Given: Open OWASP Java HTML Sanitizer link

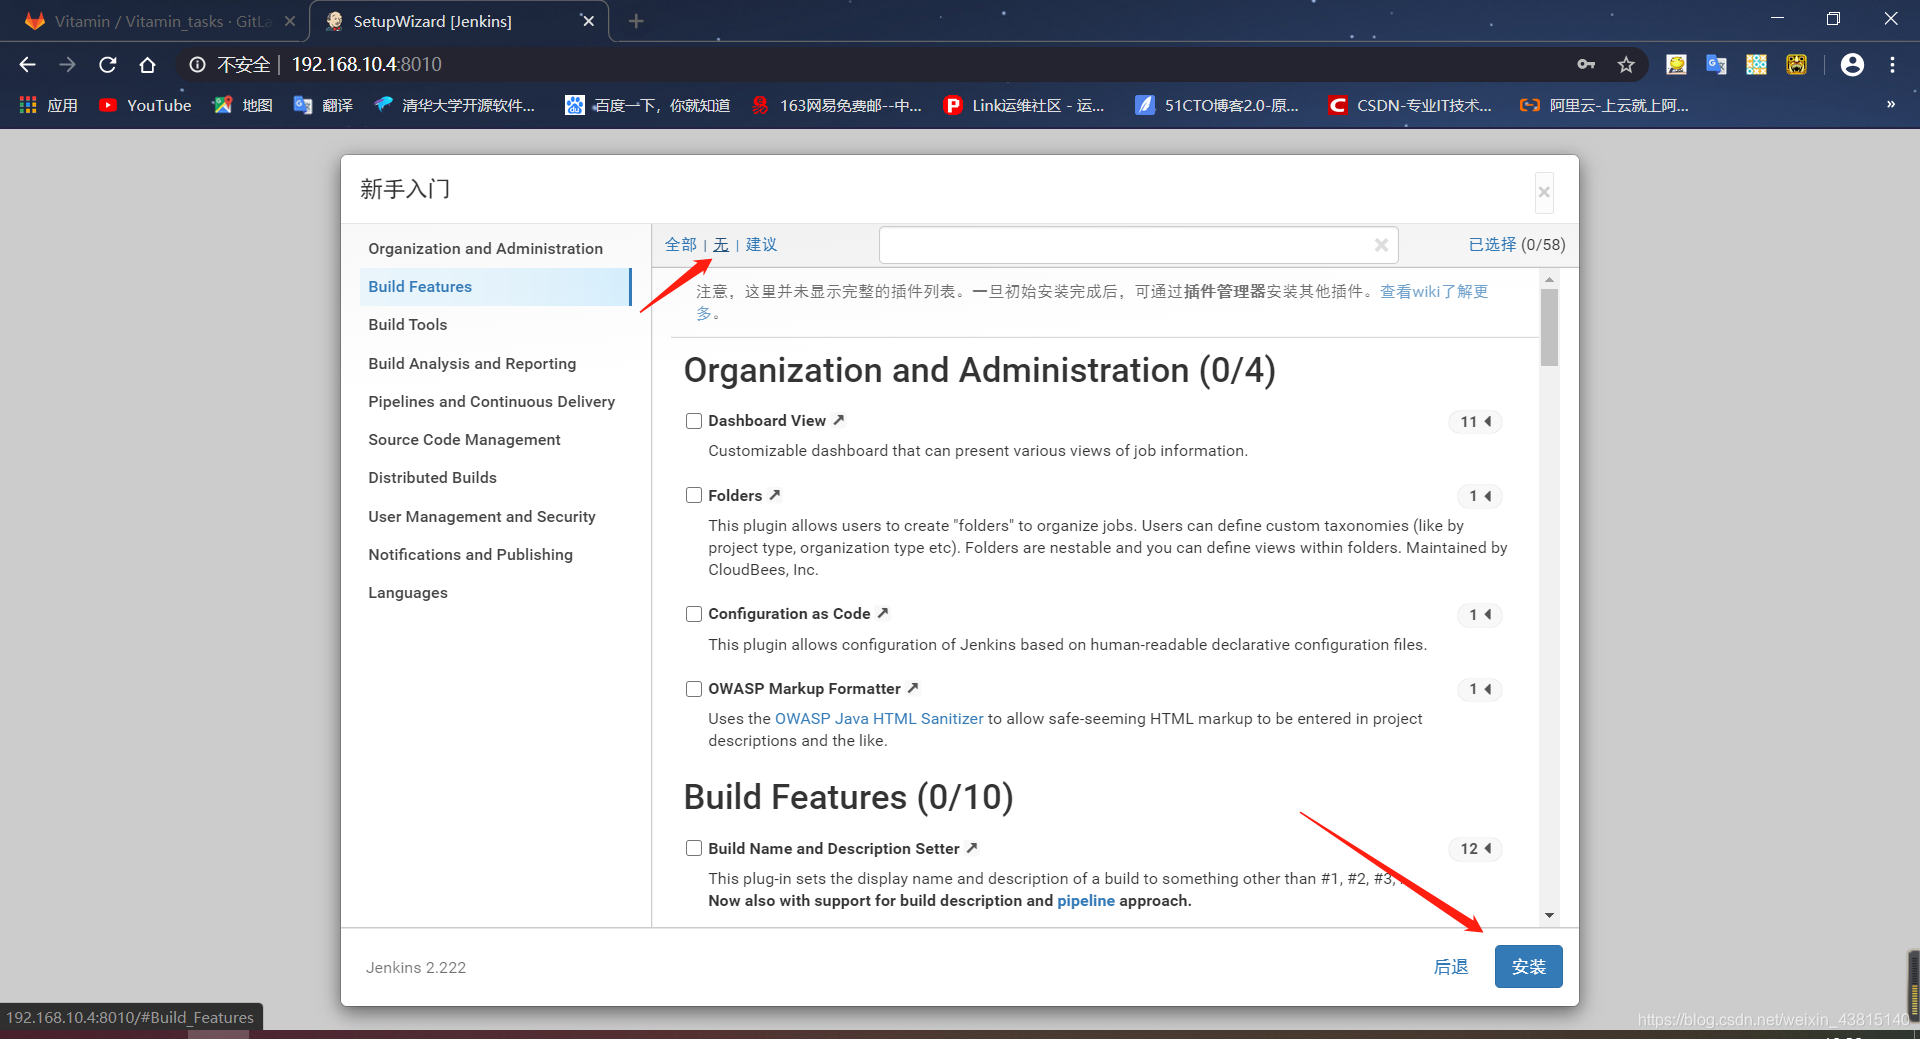Looking at the screenshot, I should coord(879,719).
